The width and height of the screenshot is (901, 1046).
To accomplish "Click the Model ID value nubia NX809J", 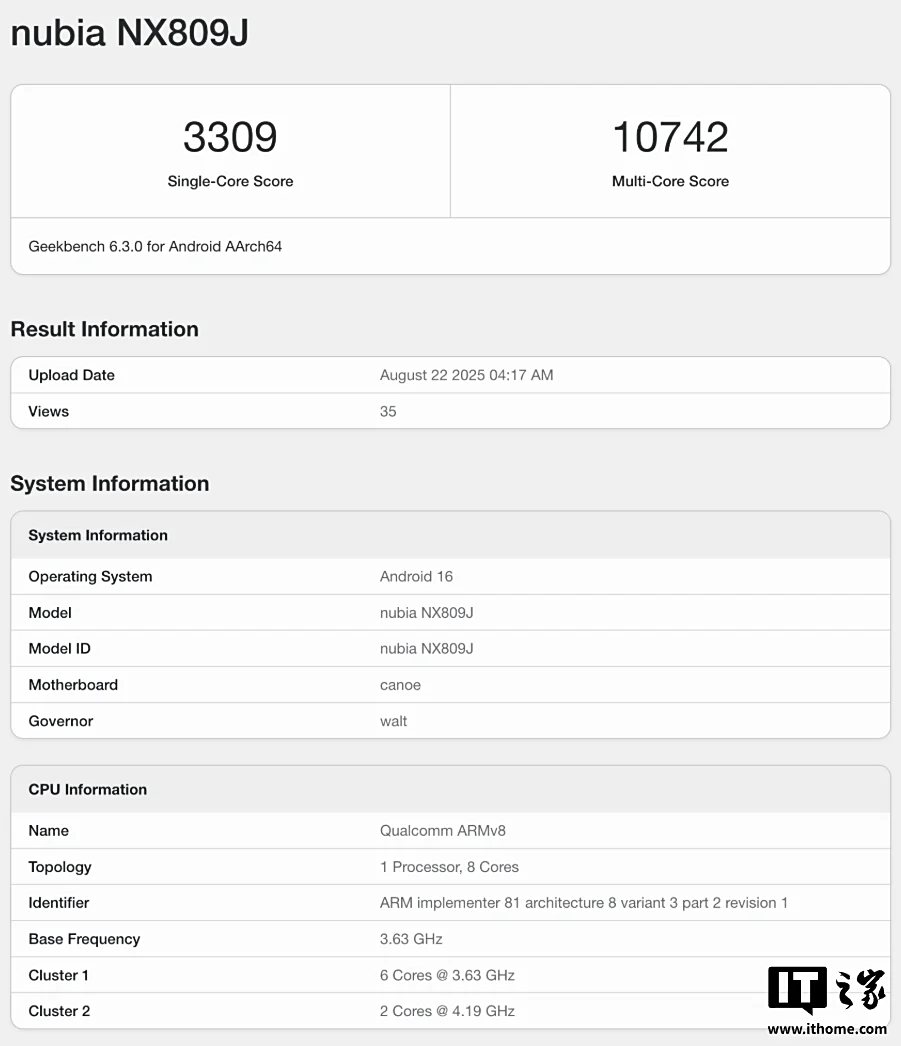I will coord(426,649).
